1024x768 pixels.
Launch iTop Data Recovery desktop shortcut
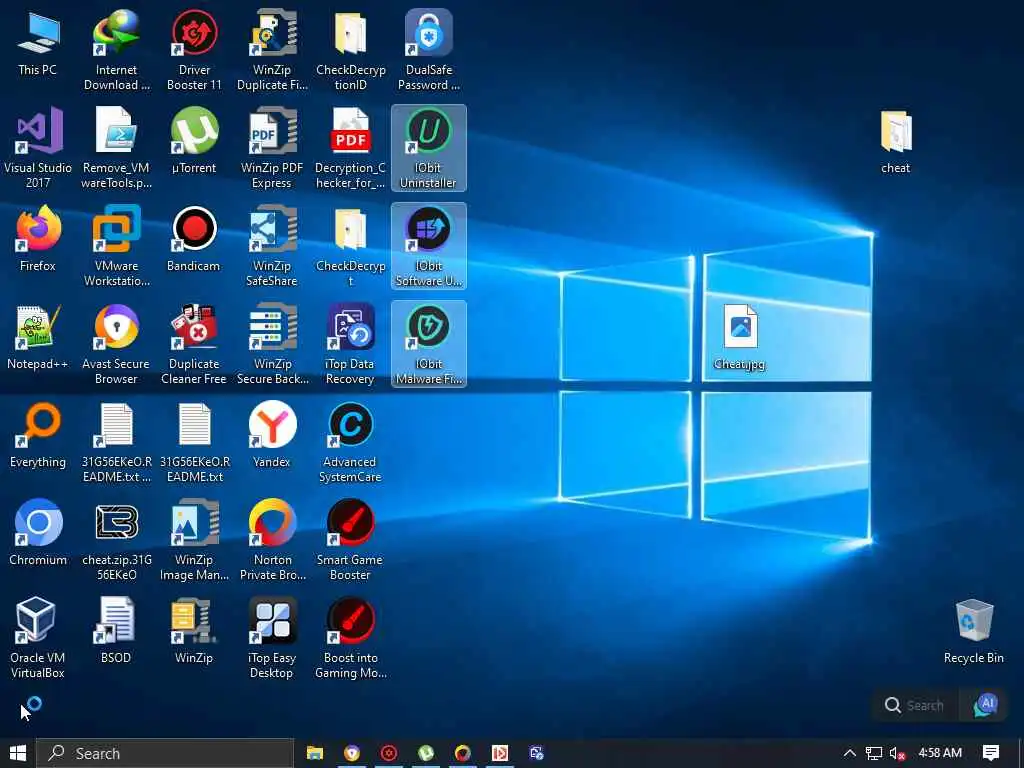(350, 344)
